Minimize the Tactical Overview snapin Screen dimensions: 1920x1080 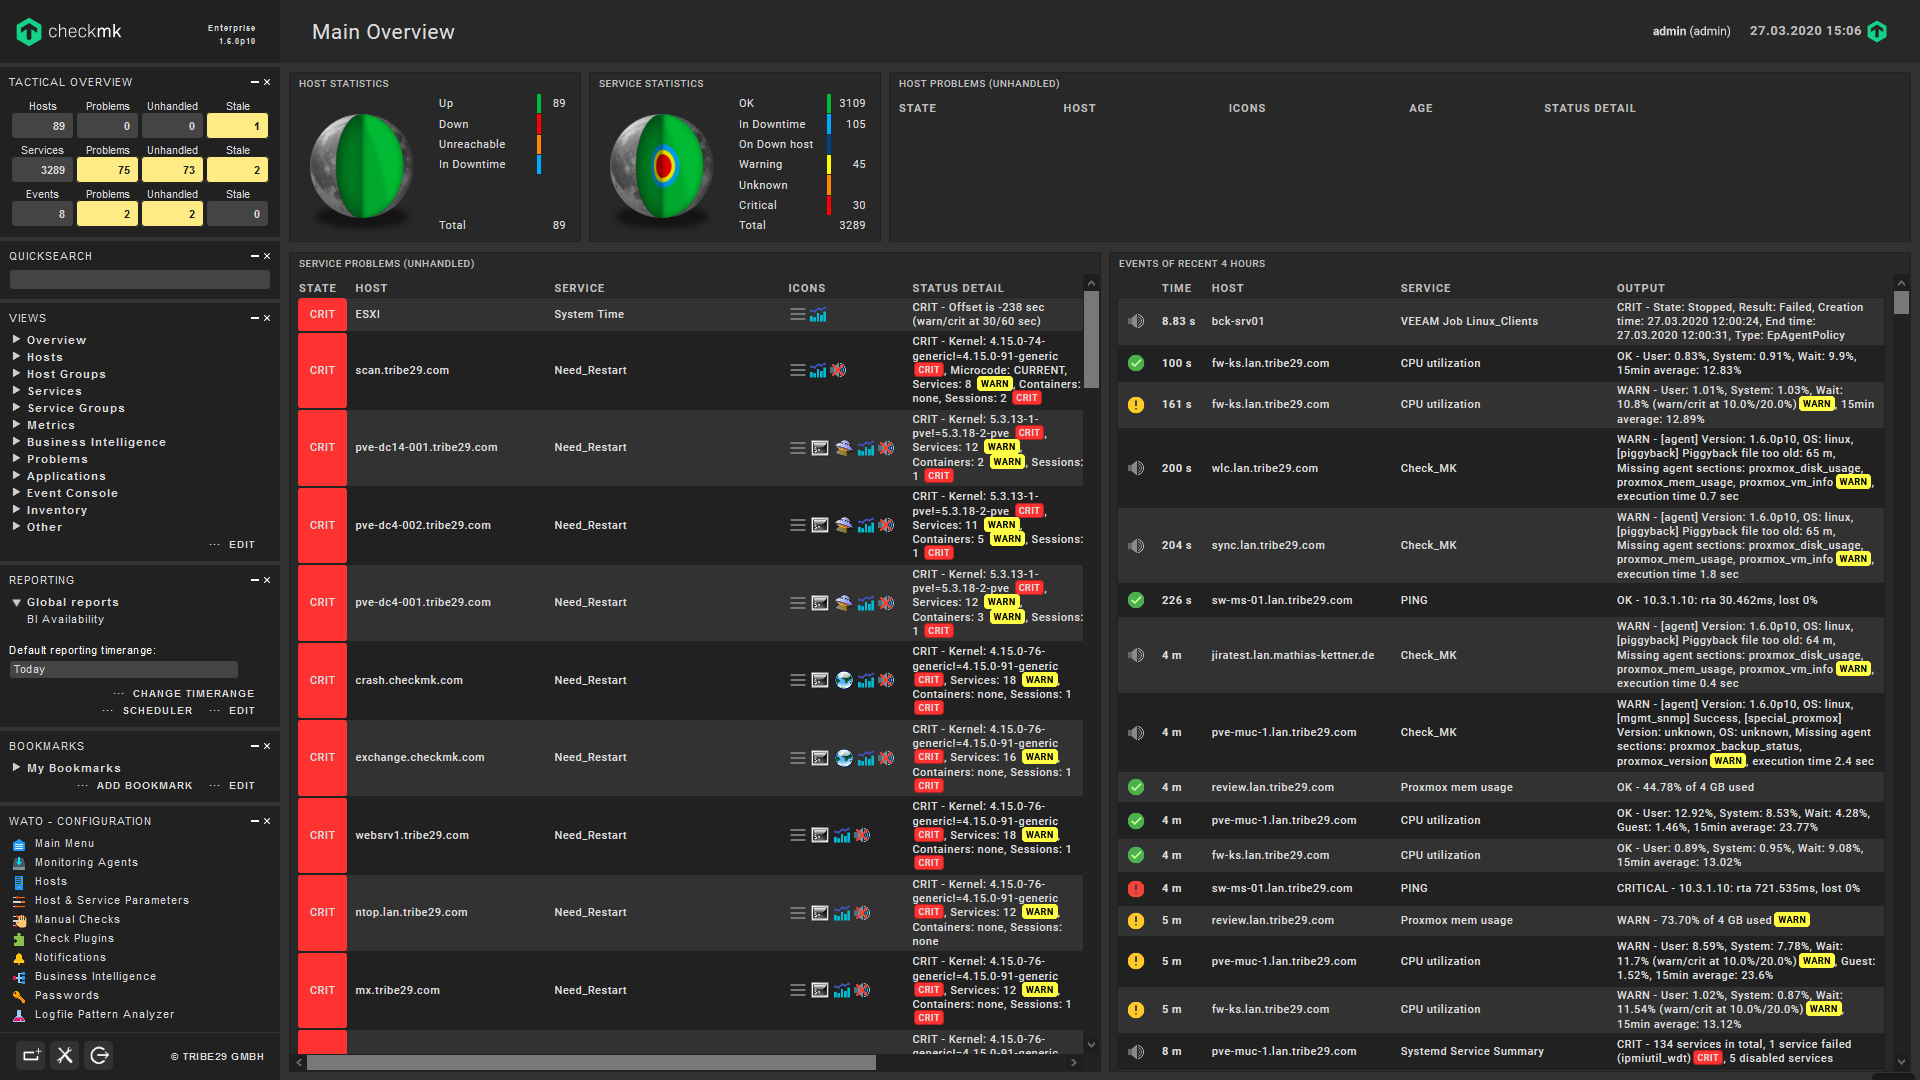click(x=254, y=82)
